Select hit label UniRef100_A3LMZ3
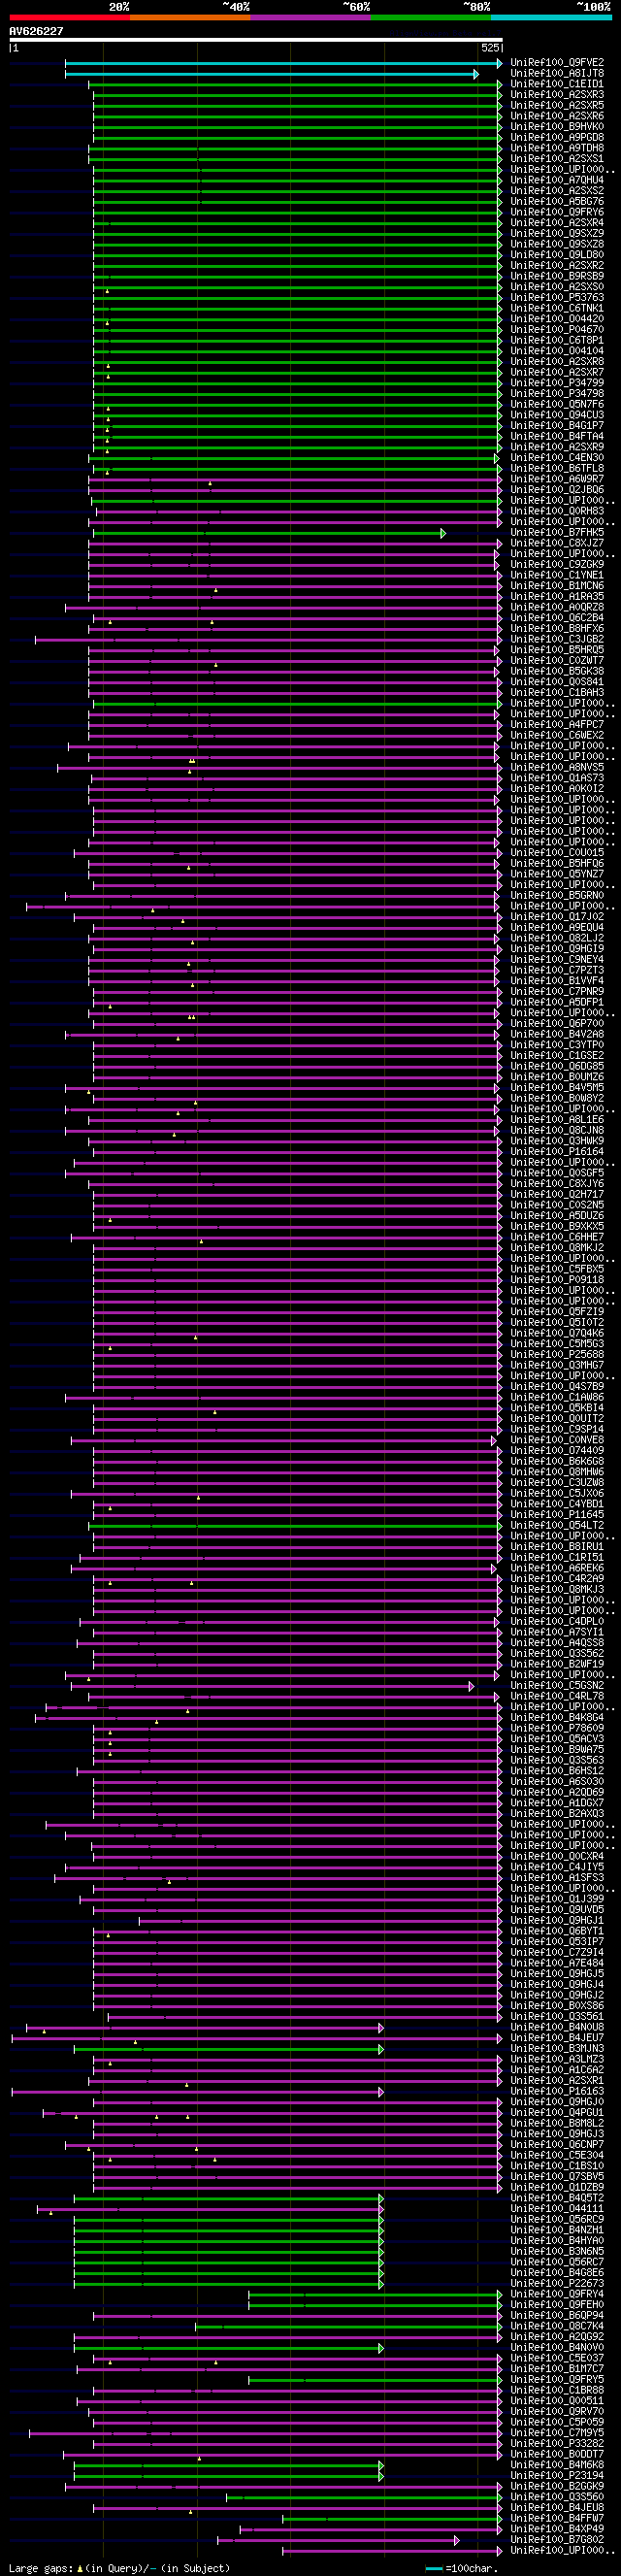621x2576 pixels. pos(557,2059)
